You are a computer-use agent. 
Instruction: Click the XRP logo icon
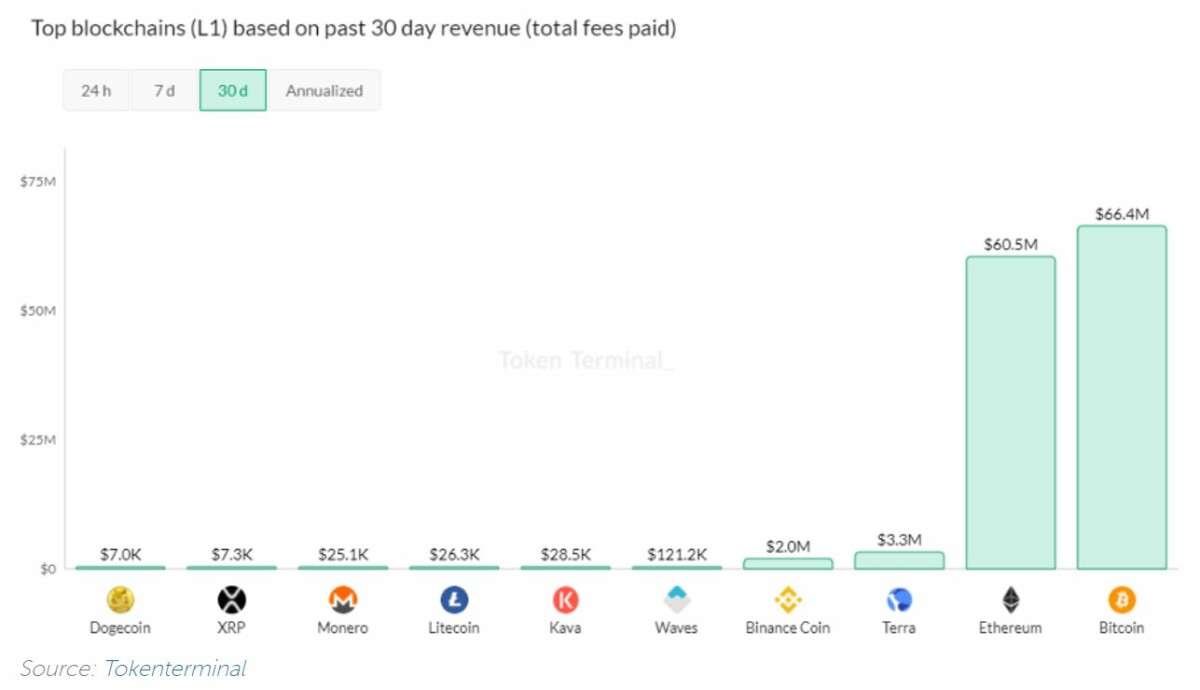coord(231,600)
